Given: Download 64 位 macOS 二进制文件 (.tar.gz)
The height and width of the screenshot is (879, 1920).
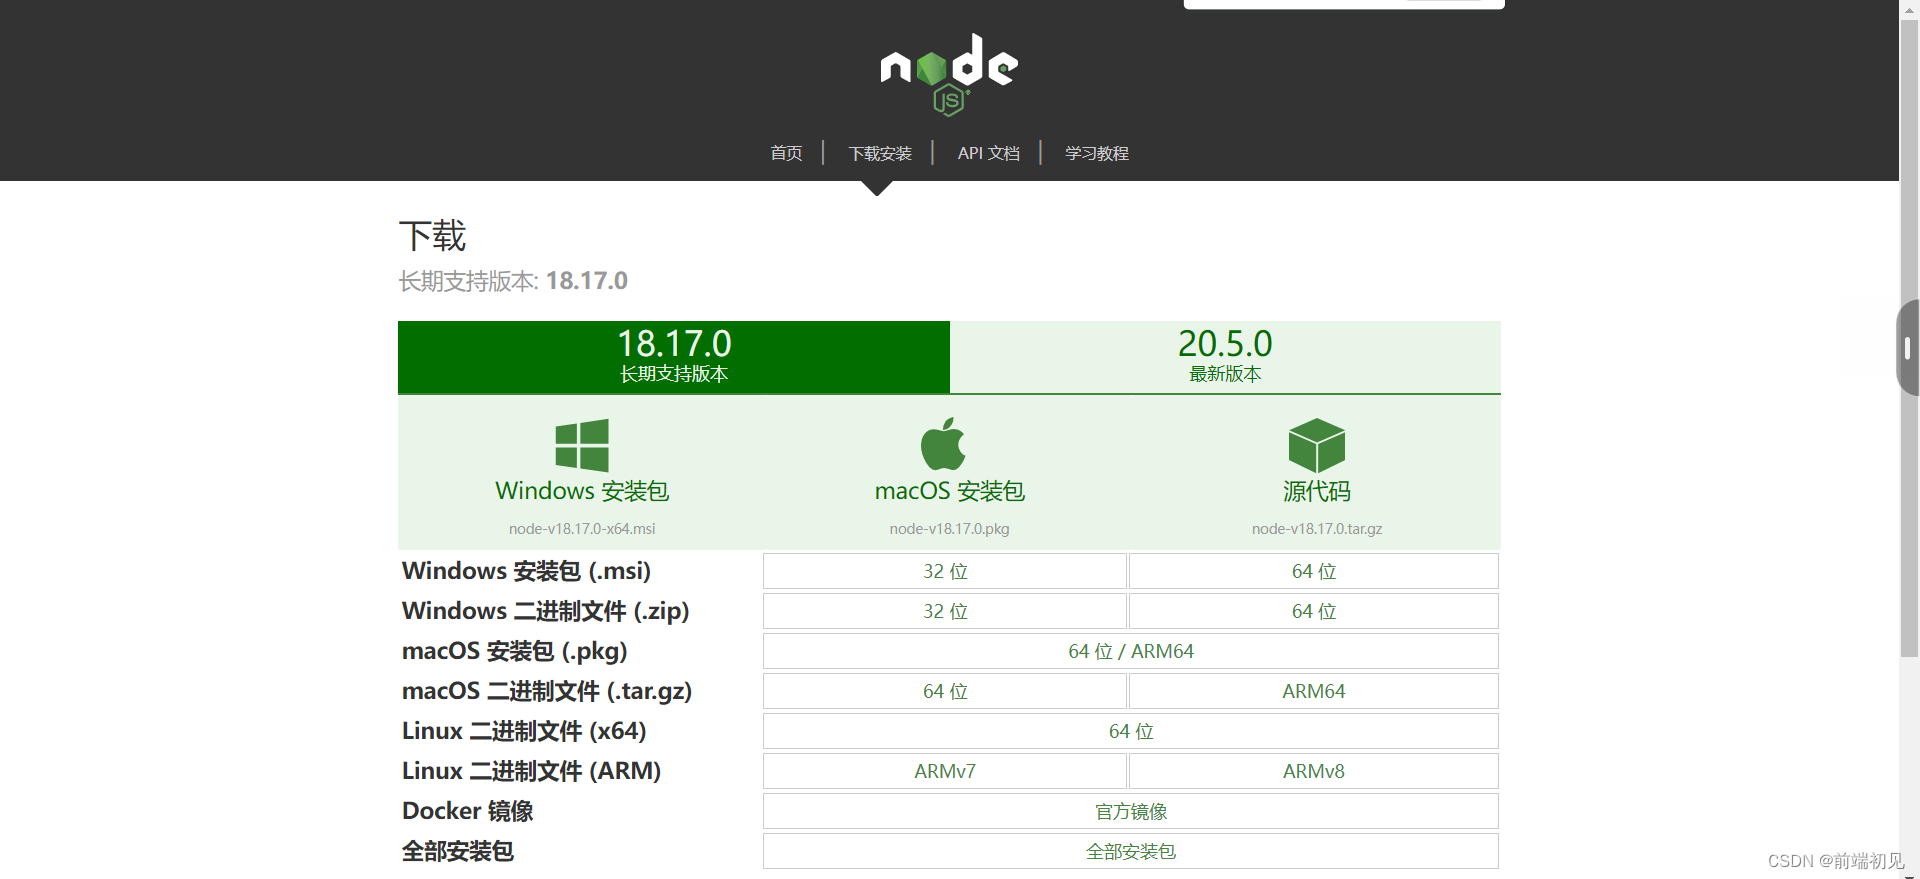Looking at the screenshot, I should 945,691.
